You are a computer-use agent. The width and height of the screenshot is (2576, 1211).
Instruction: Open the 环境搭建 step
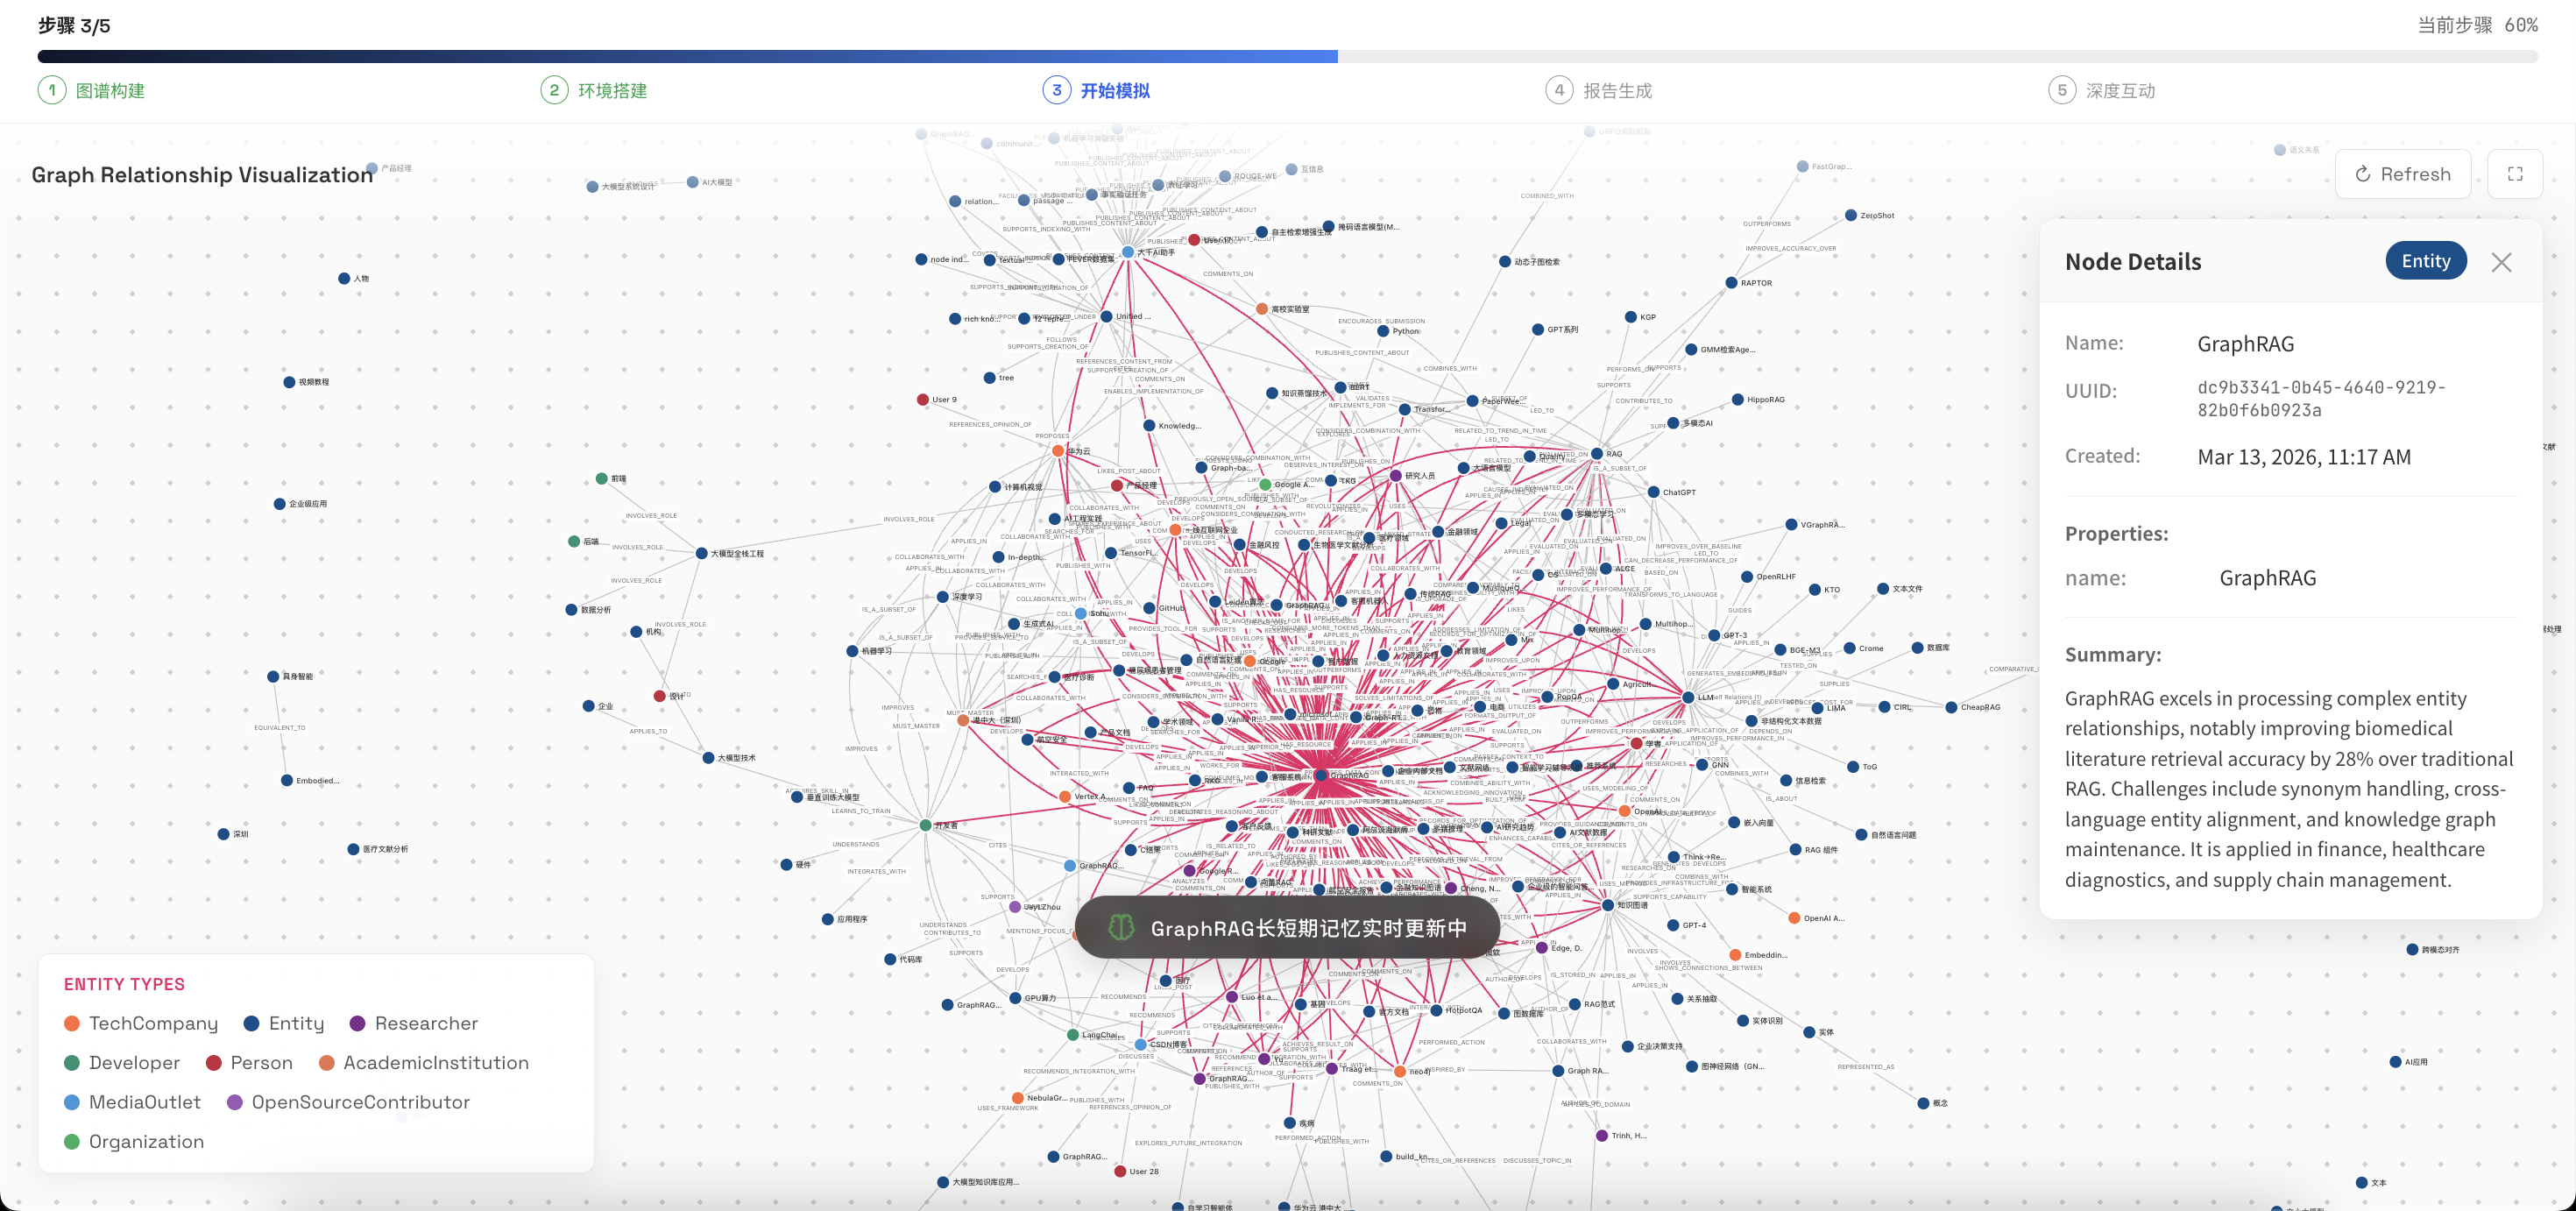pyautogui.click(x=594, y=91)
